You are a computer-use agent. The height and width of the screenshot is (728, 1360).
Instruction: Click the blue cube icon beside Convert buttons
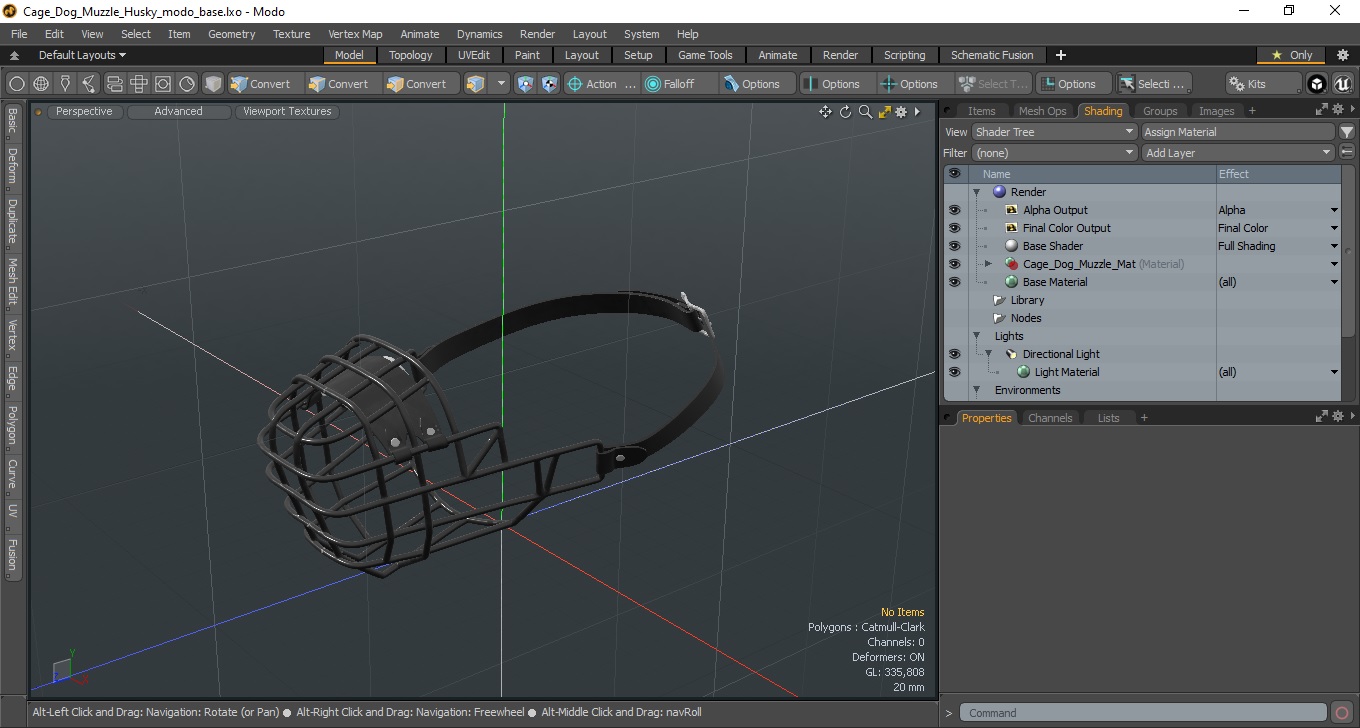pyautogui.click(x=475, y=84)
